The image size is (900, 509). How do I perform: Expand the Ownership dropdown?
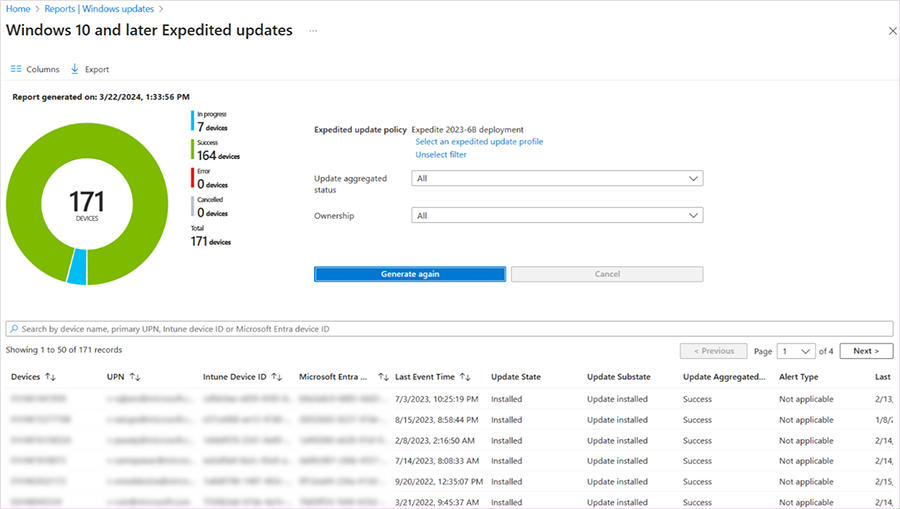pyautogui.click(x=557, y=215)
